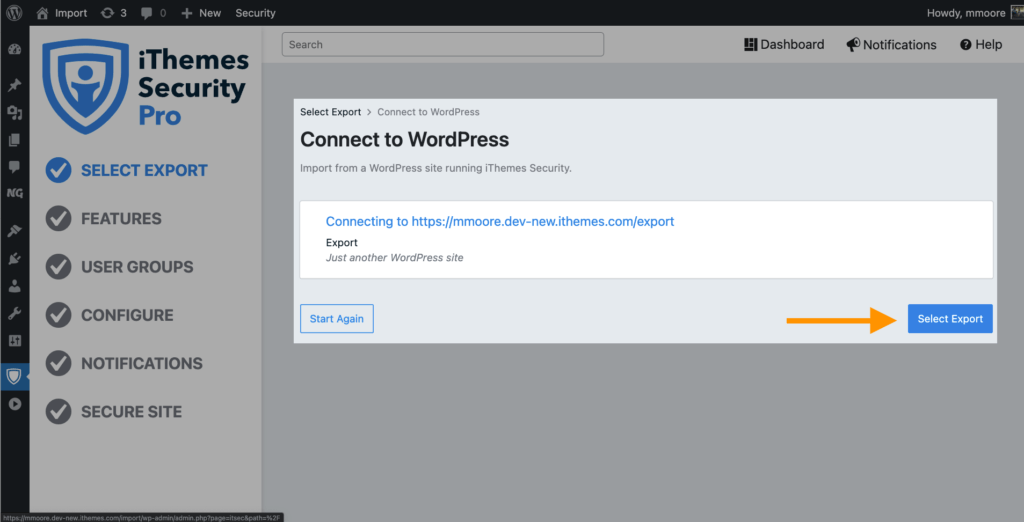Open the 3 pending updates icon
The image size is (1024, 522).
[x=114, y=12]
